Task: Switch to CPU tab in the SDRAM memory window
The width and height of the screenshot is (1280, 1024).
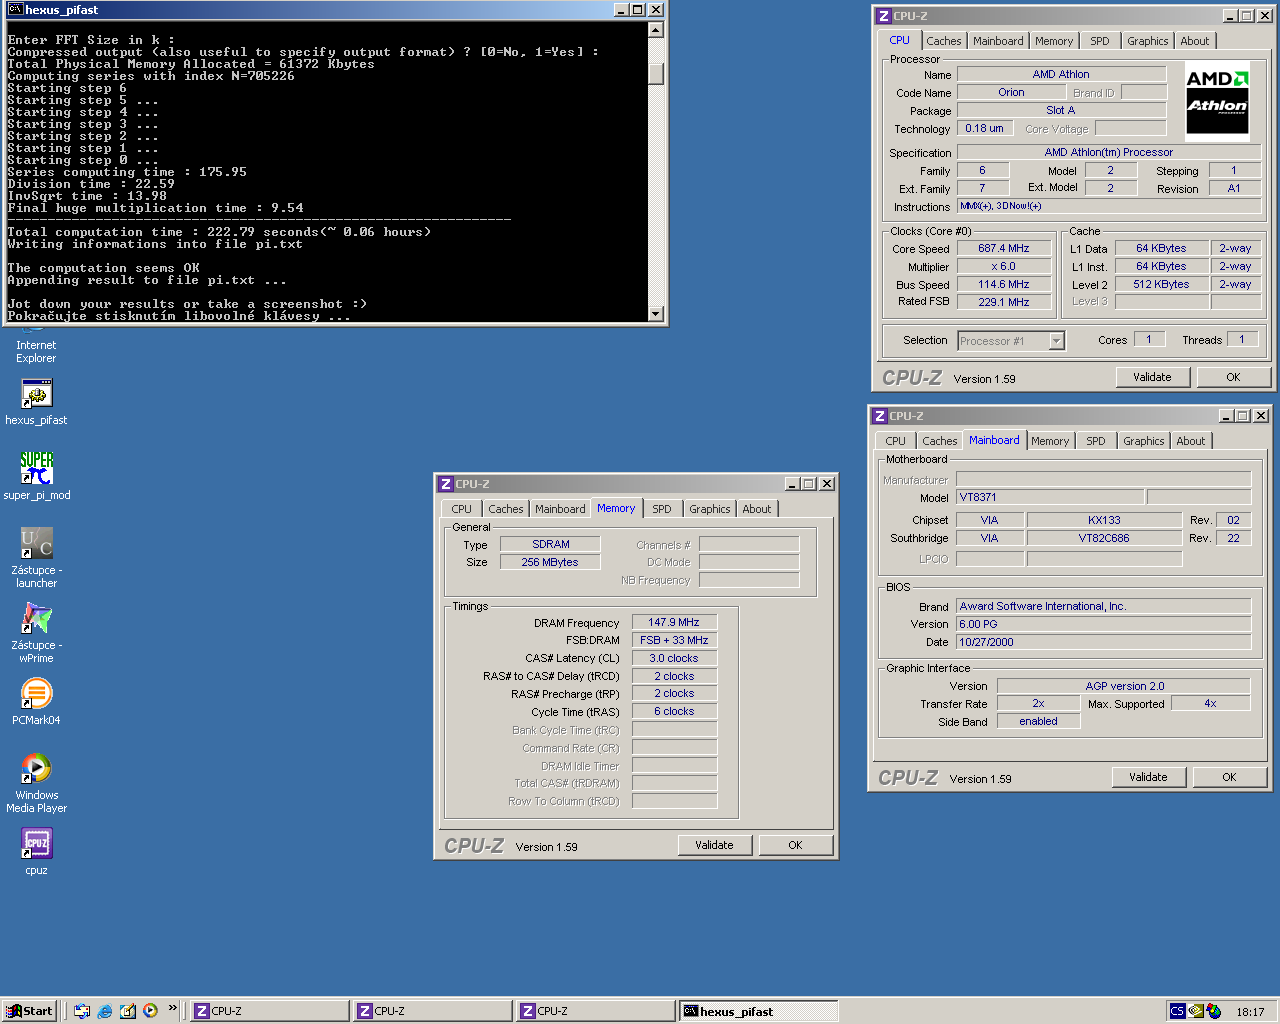Action: tap(461, 509)
